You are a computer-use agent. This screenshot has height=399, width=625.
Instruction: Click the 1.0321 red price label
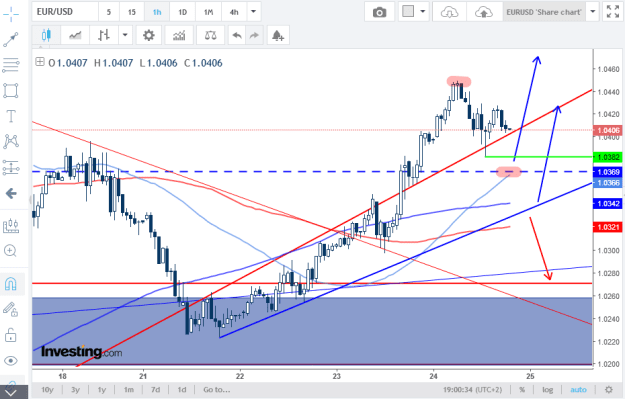pyautogui.click(x=608, y=227)
